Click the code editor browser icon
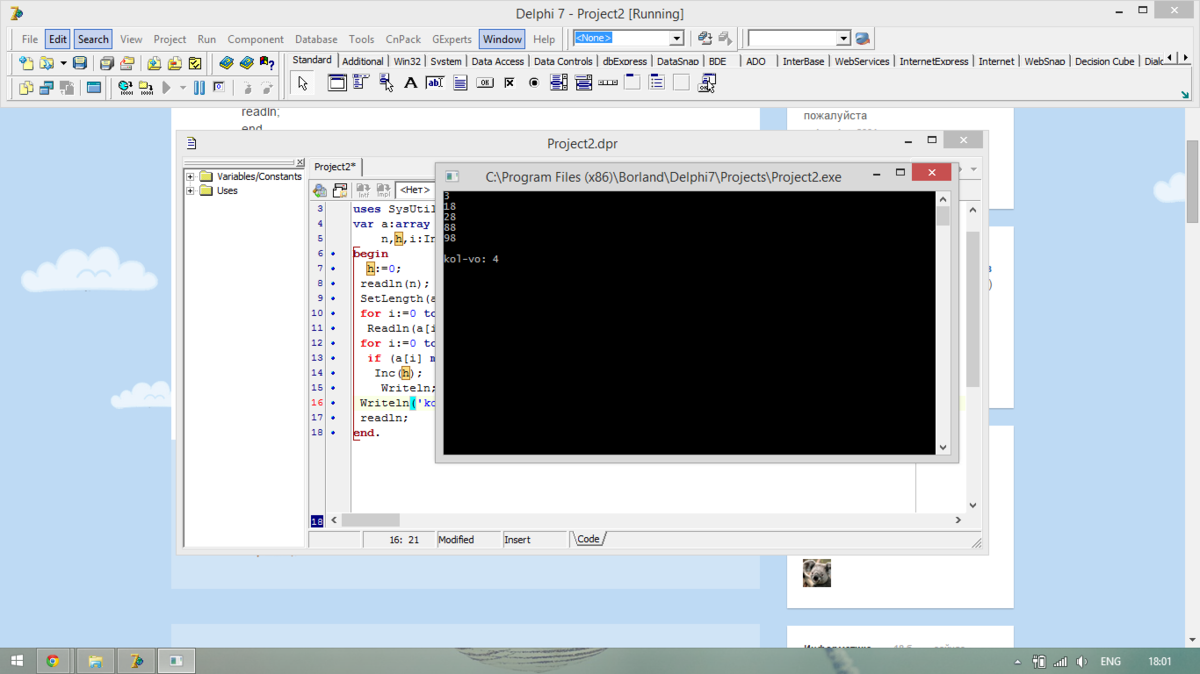Viewport: 1200px width, 674px height. tap(319, 190)
